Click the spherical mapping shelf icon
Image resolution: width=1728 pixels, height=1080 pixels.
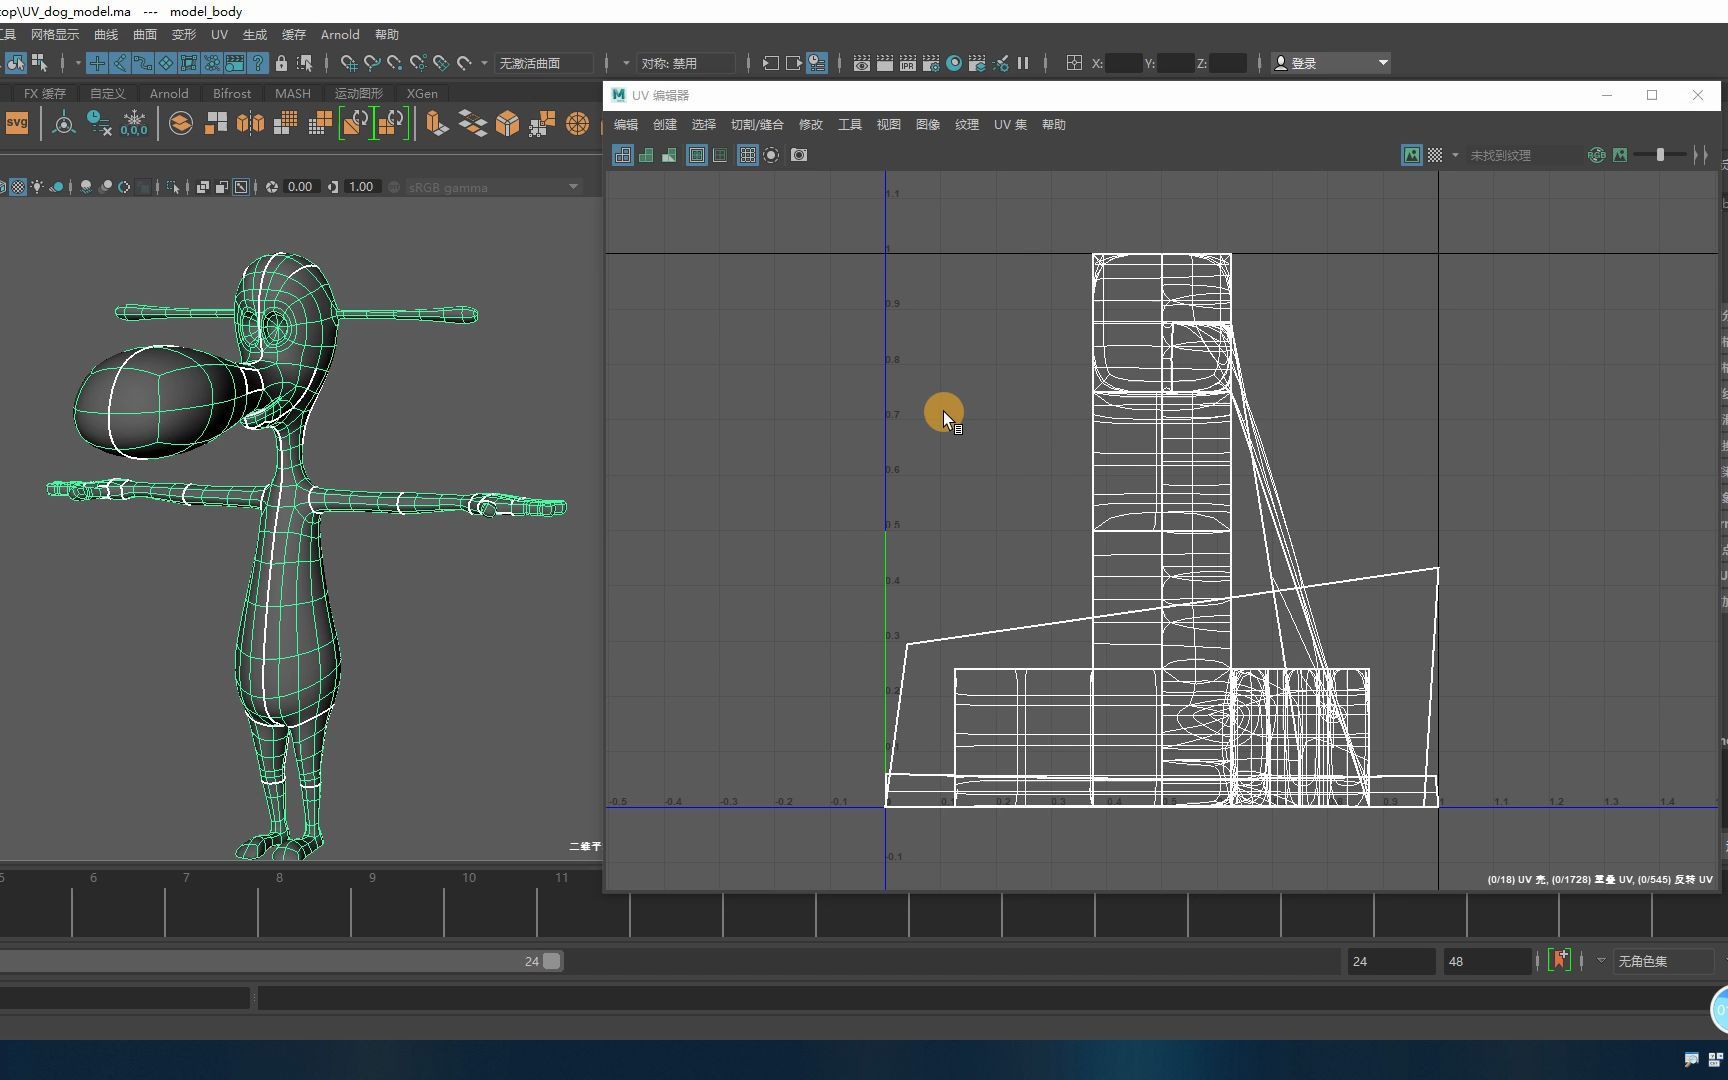click(578, 123)
